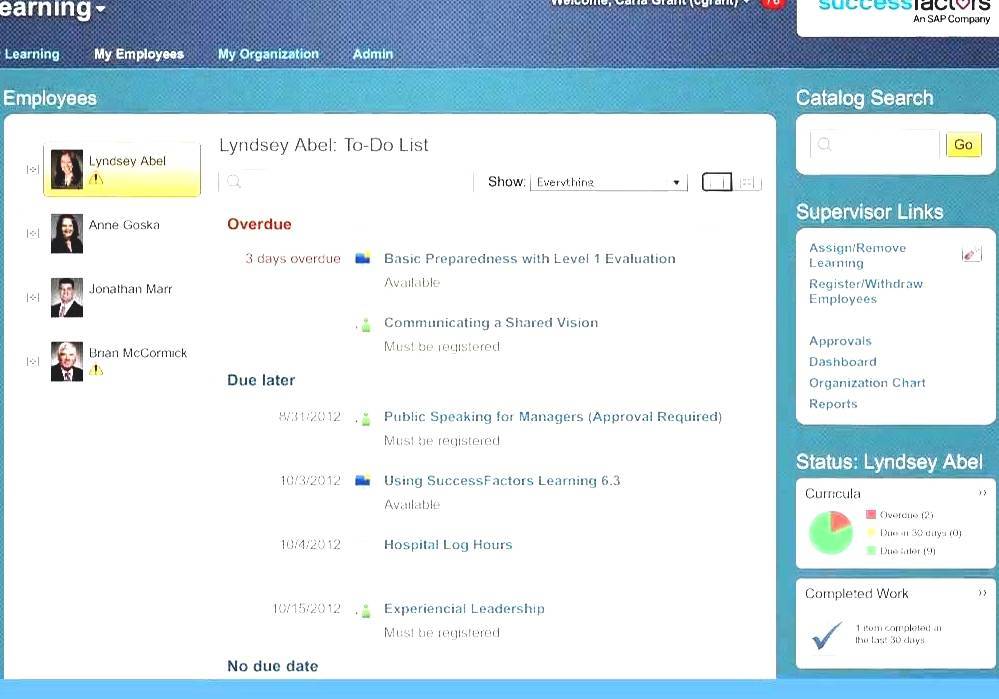The width and height of the screenshot is (999, 699).
Task: Select Lyndsey Abel's photo thumbnail
Action: tap(67, 169)
